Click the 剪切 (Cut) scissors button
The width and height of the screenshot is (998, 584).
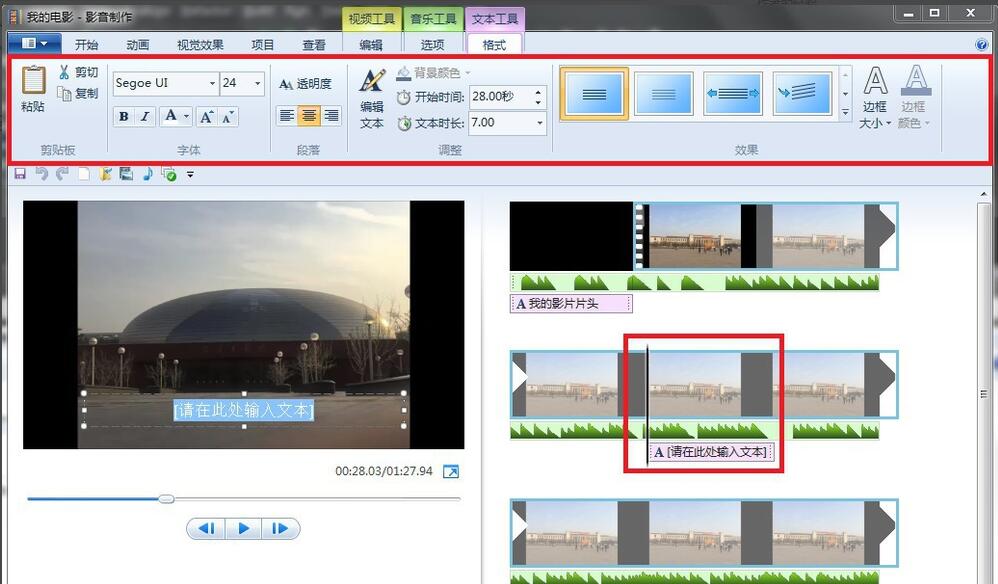(78, 72)
